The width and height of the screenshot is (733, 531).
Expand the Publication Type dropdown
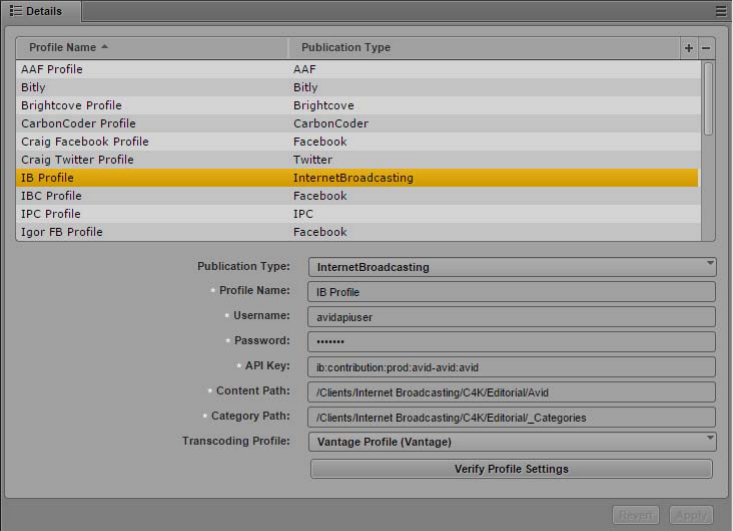(x=513, y=267)
